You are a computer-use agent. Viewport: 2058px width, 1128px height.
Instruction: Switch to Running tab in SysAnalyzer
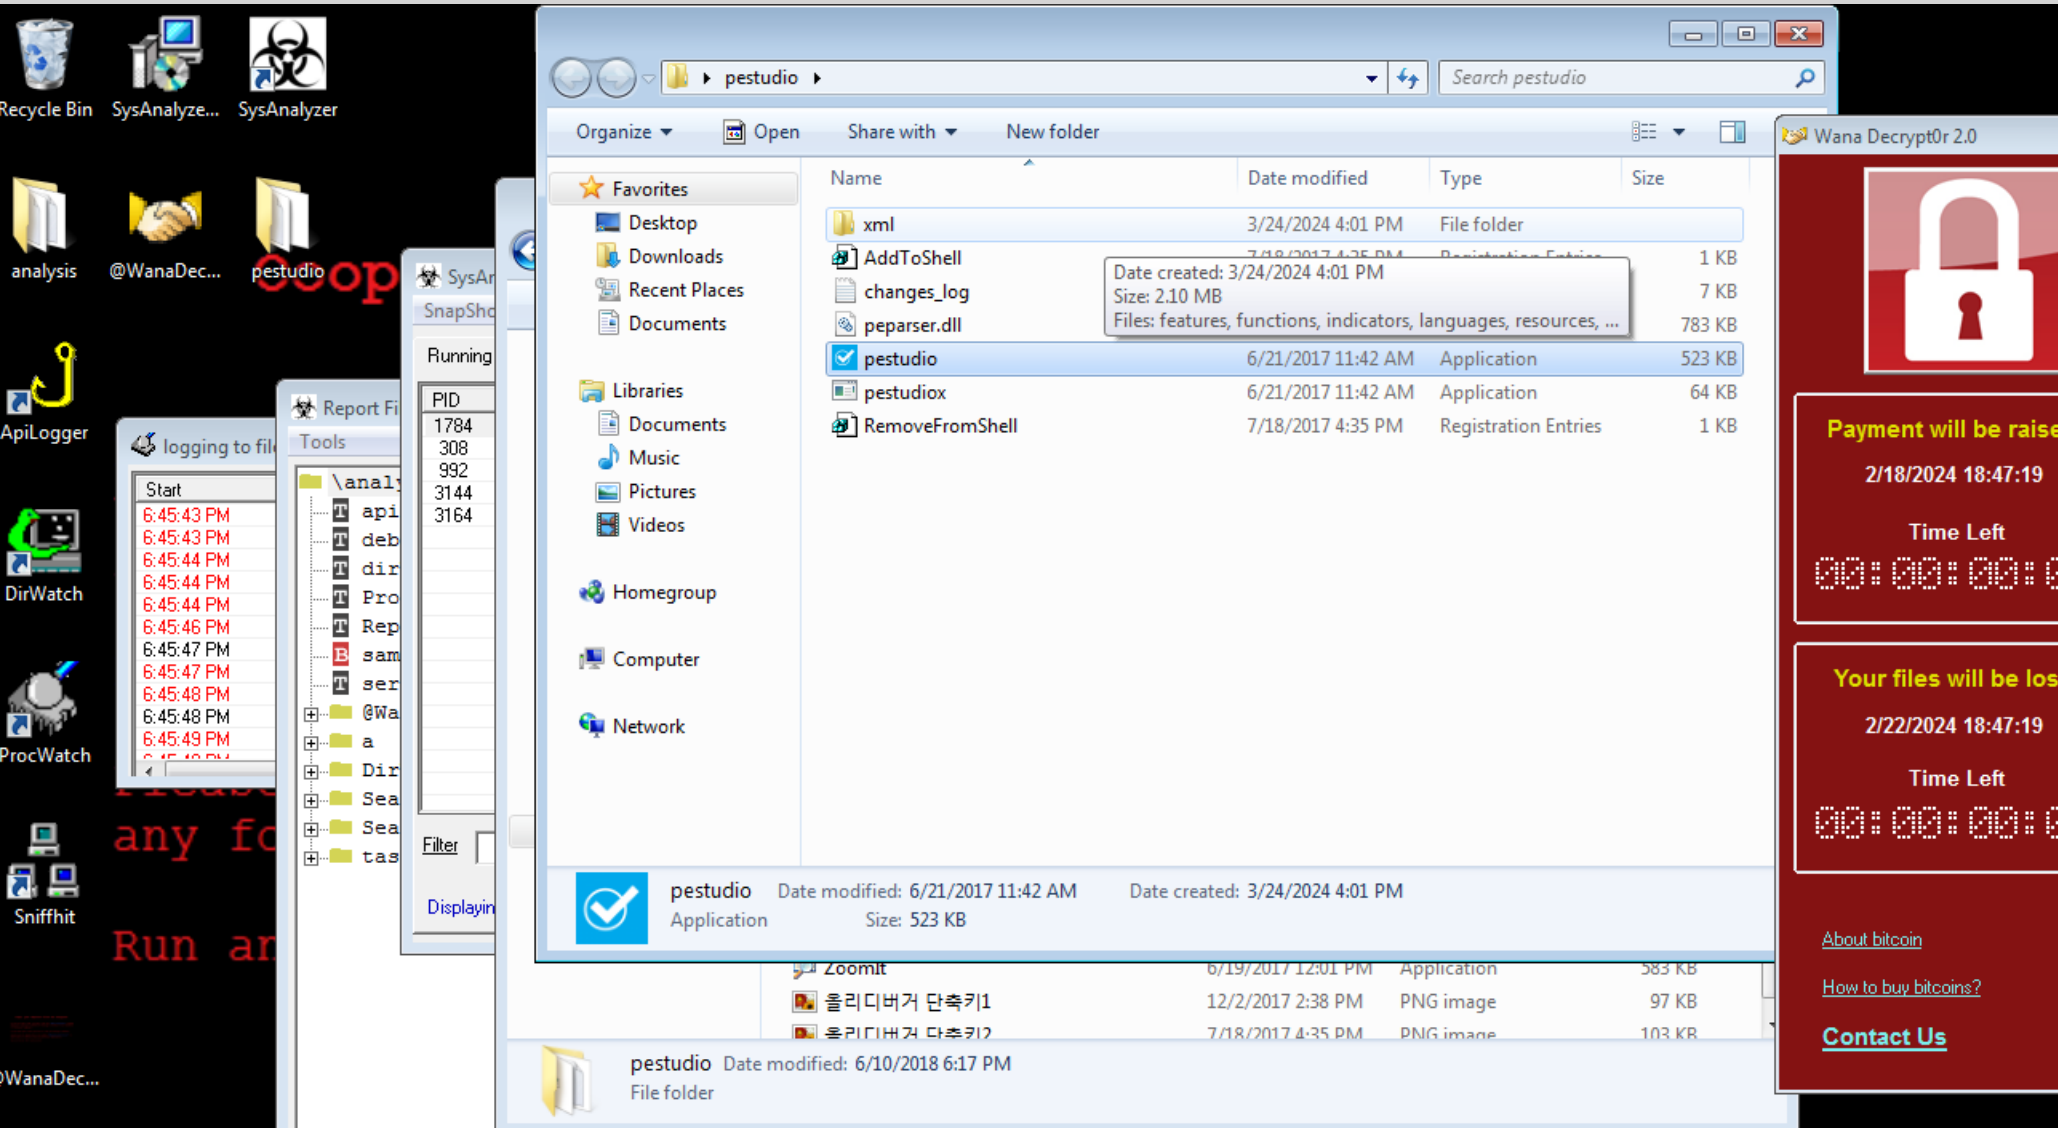click(x=459, y=356)
